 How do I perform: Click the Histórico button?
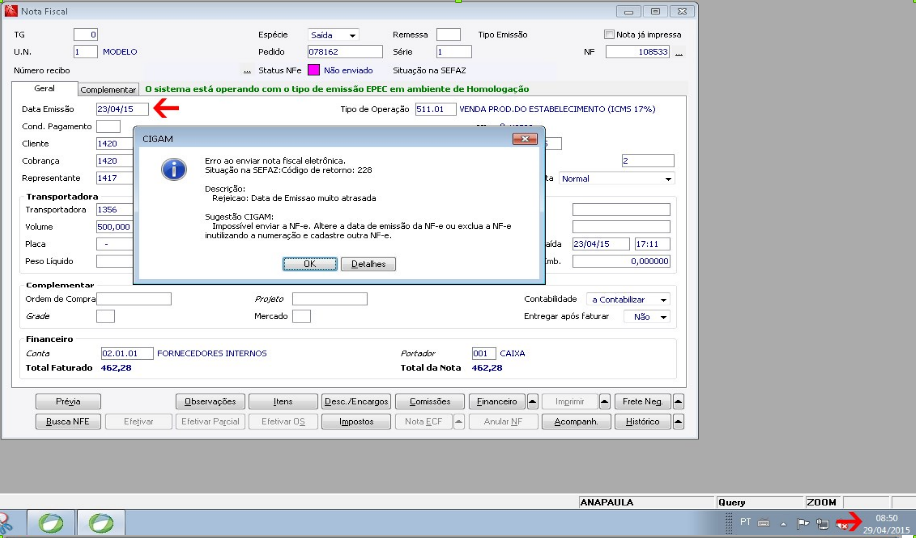pyautogui.click(x=642, y=421)
